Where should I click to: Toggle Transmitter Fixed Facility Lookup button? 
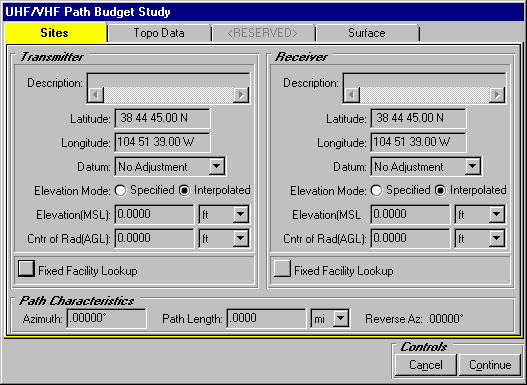pyautogui.click(x=26, y=269)
